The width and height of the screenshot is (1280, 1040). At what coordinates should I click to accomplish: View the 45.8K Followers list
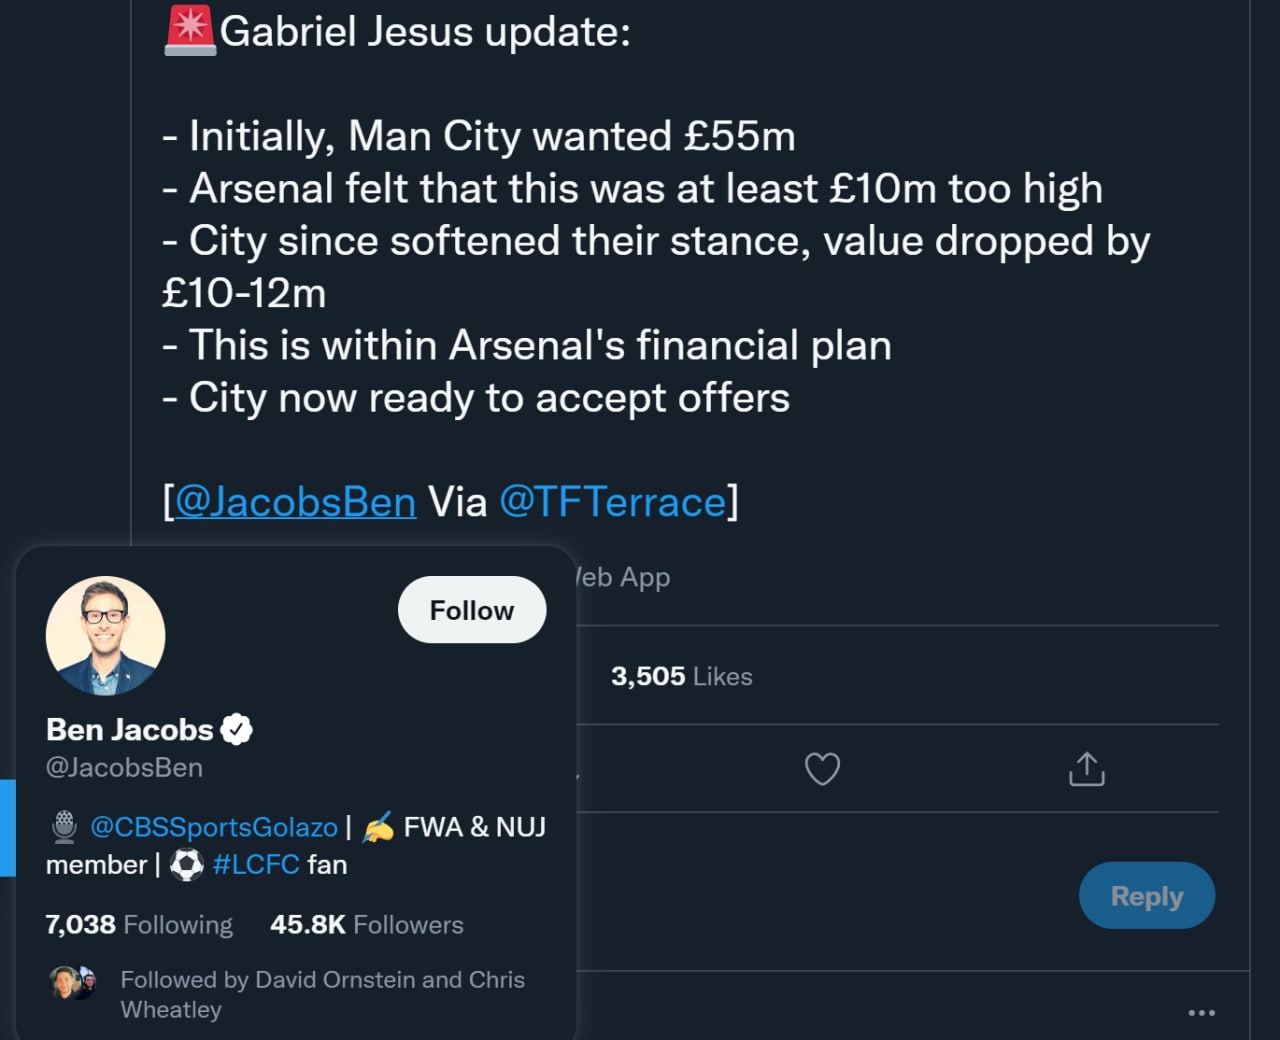(x=366, y=925)
